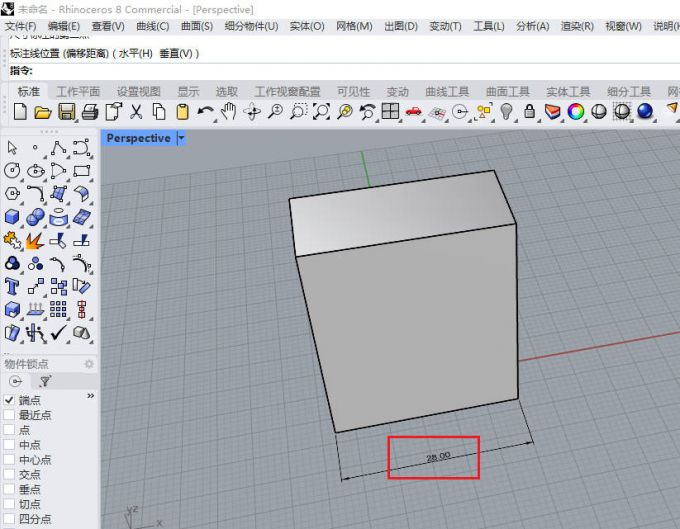
Task: Open the 文件(F) menu
Action: [20, 26]
